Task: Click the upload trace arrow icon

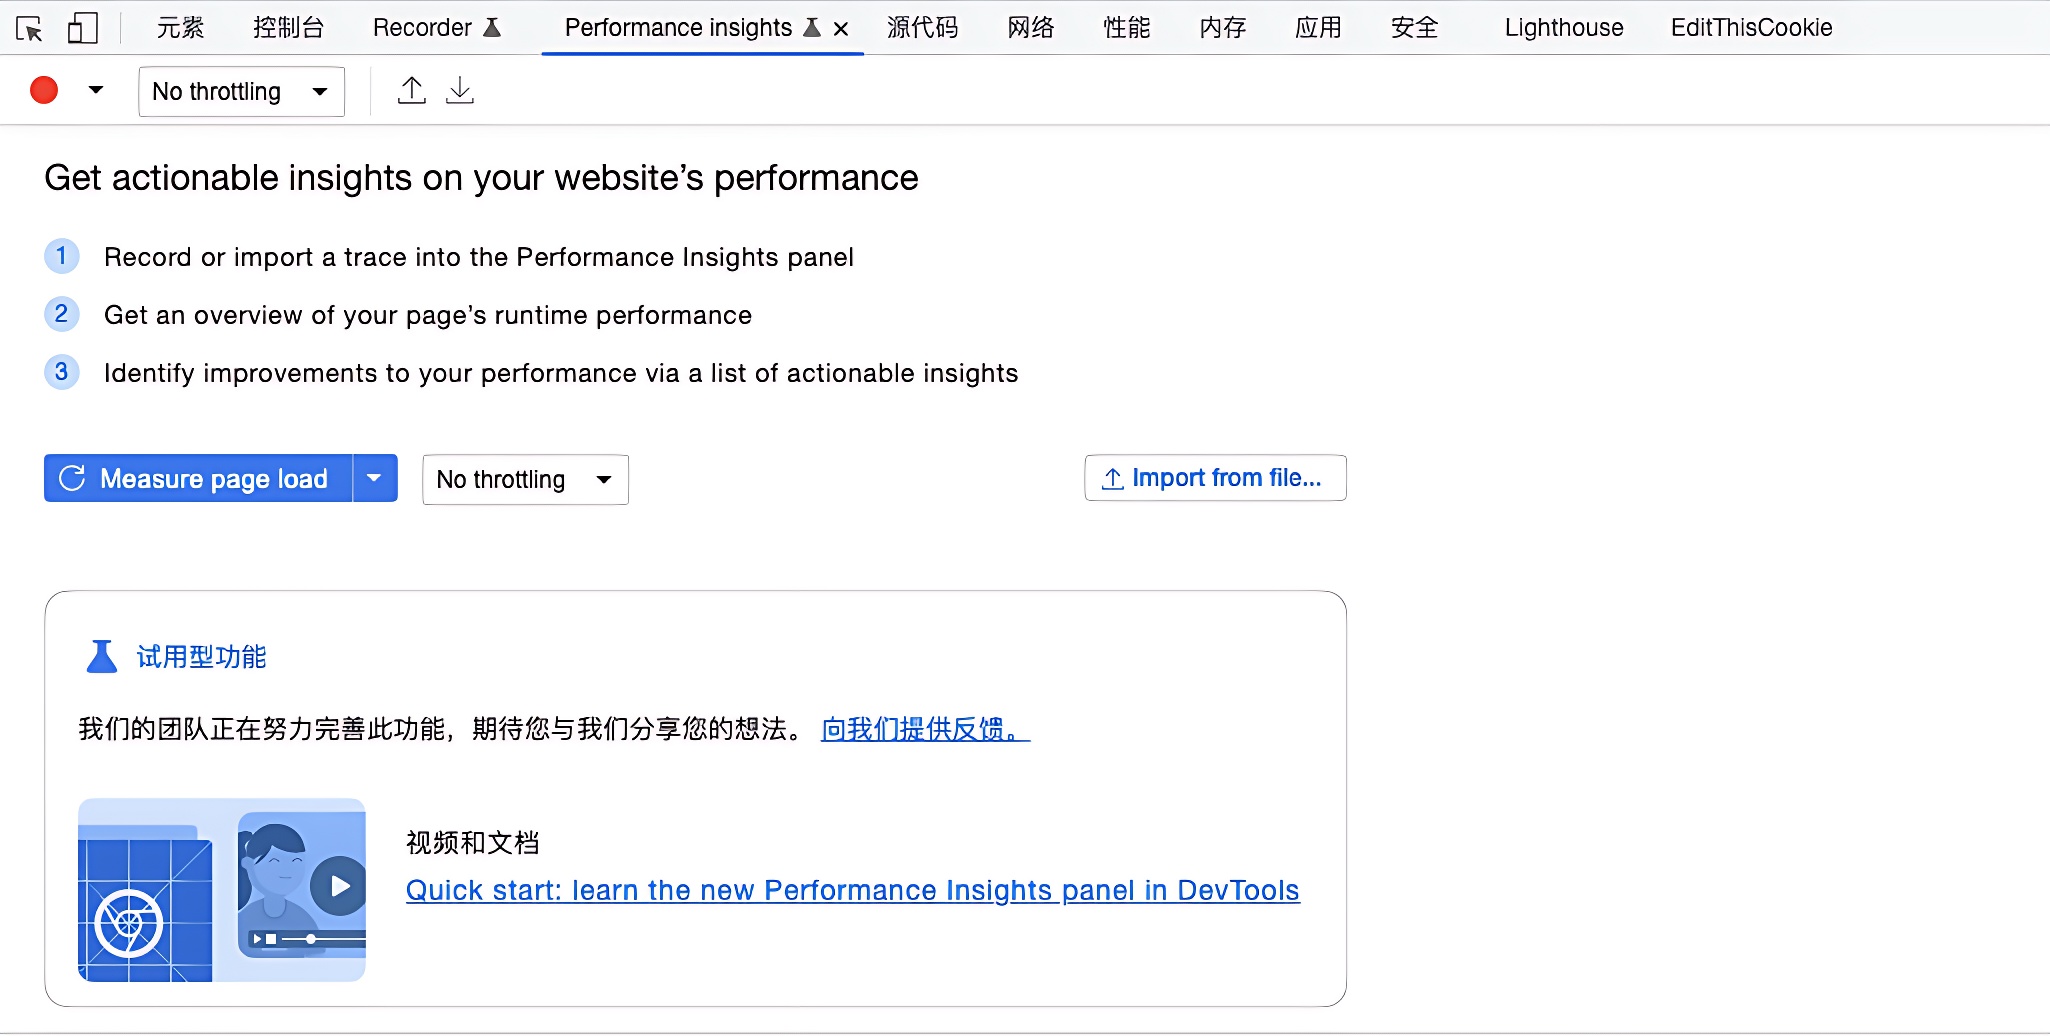Action: pos(411,91)
